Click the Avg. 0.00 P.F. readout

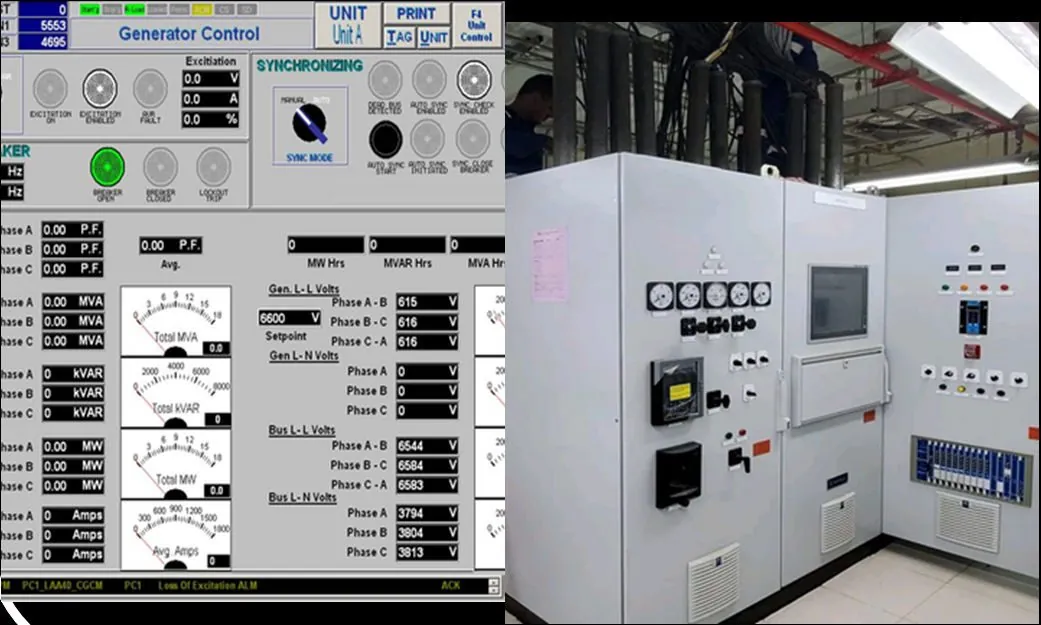[x=171, y=246]
